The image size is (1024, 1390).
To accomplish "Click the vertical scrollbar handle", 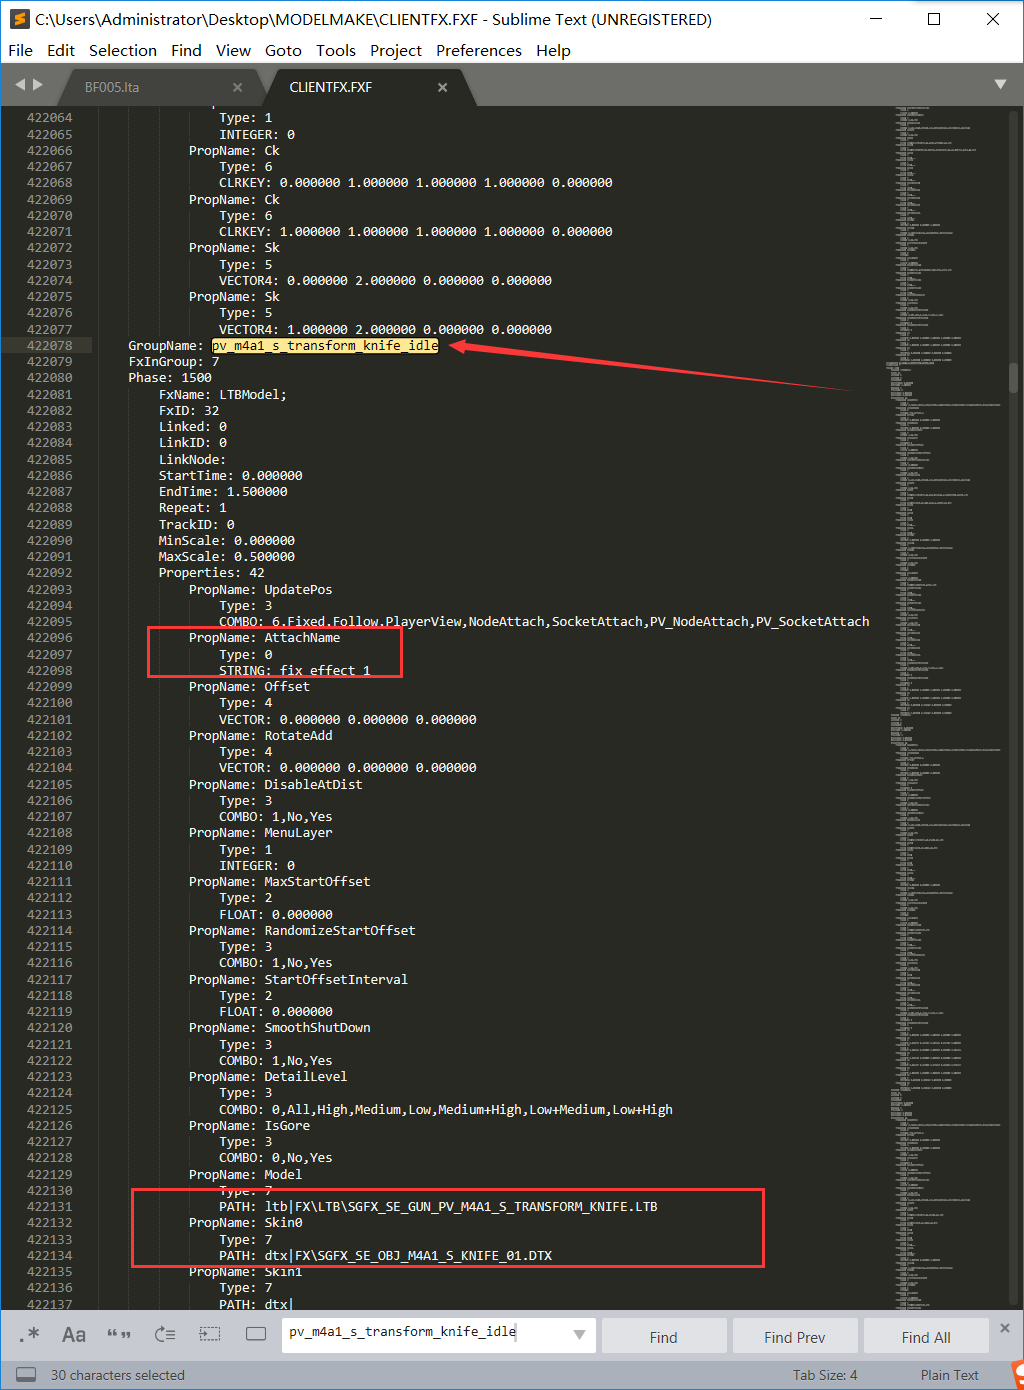I will pyautogui.click(x=1013, y=378).
